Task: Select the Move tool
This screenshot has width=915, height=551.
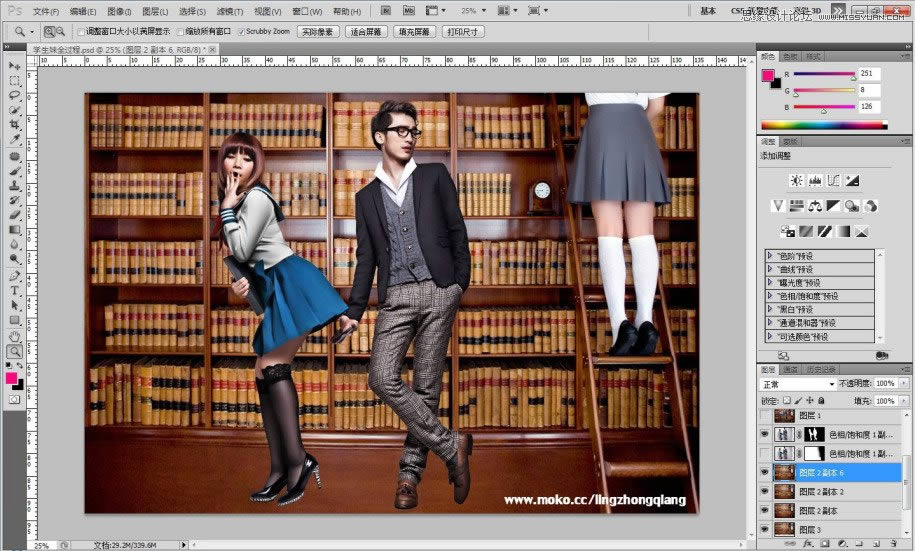Action: 15,65
